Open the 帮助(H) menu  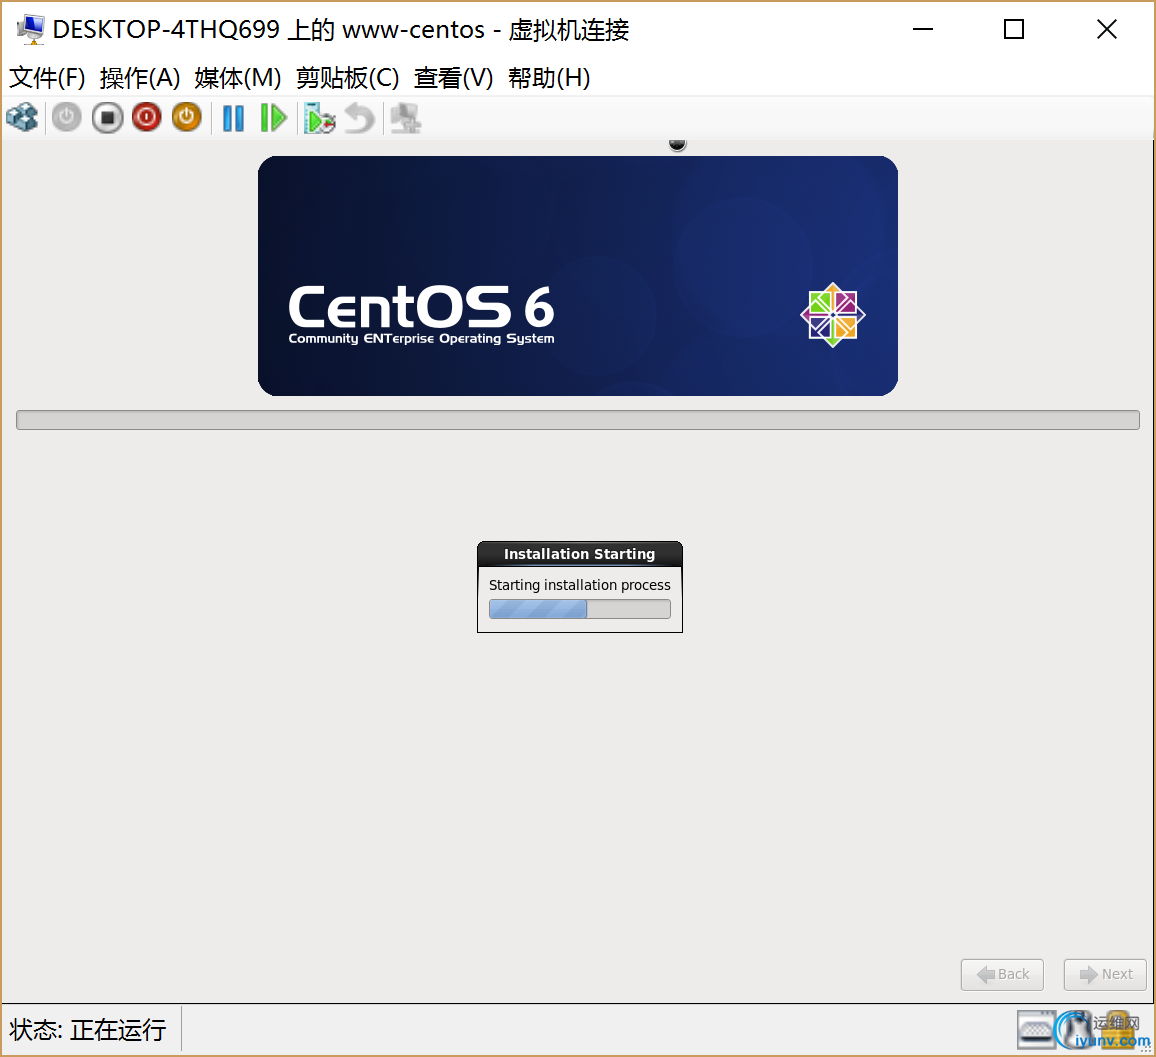pos(549,77)
